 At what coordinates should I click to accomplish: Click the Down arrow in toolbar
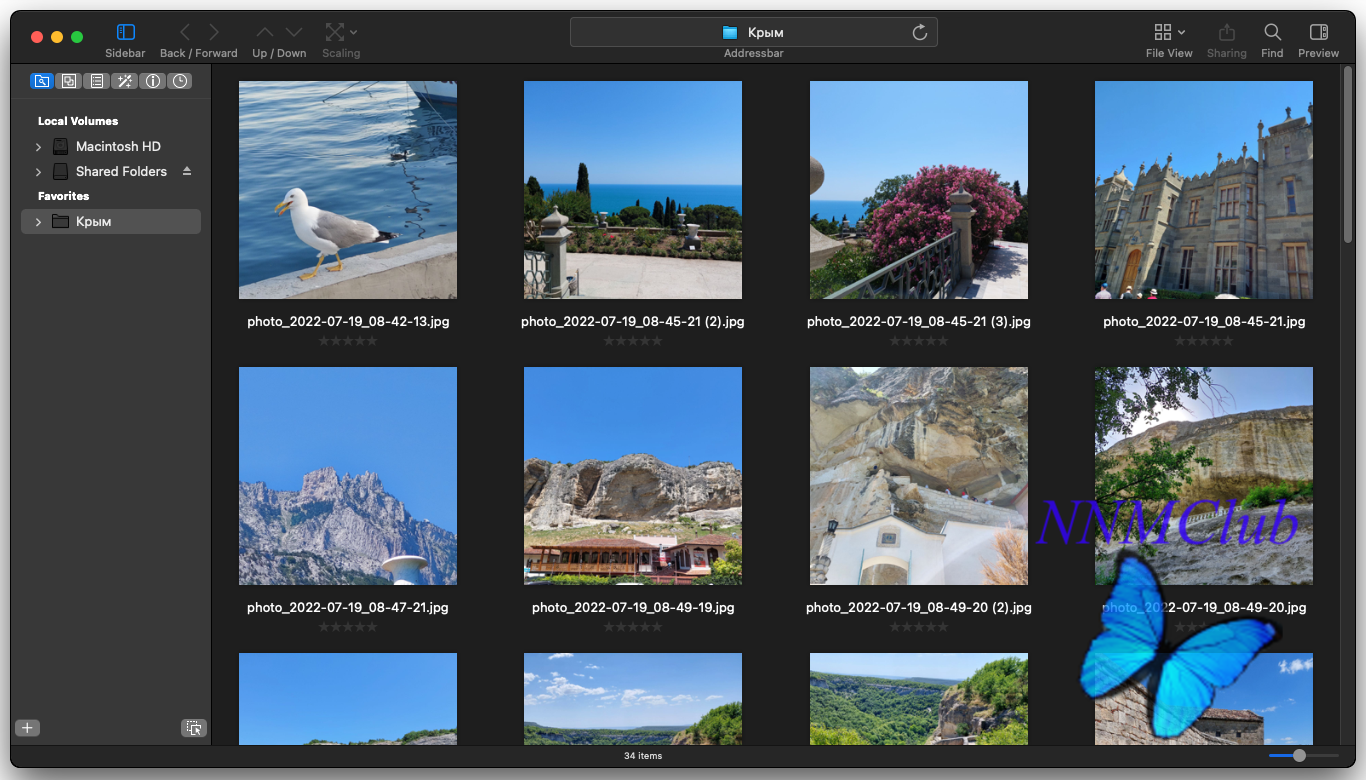pyautogui.click(x=294, y=32)
